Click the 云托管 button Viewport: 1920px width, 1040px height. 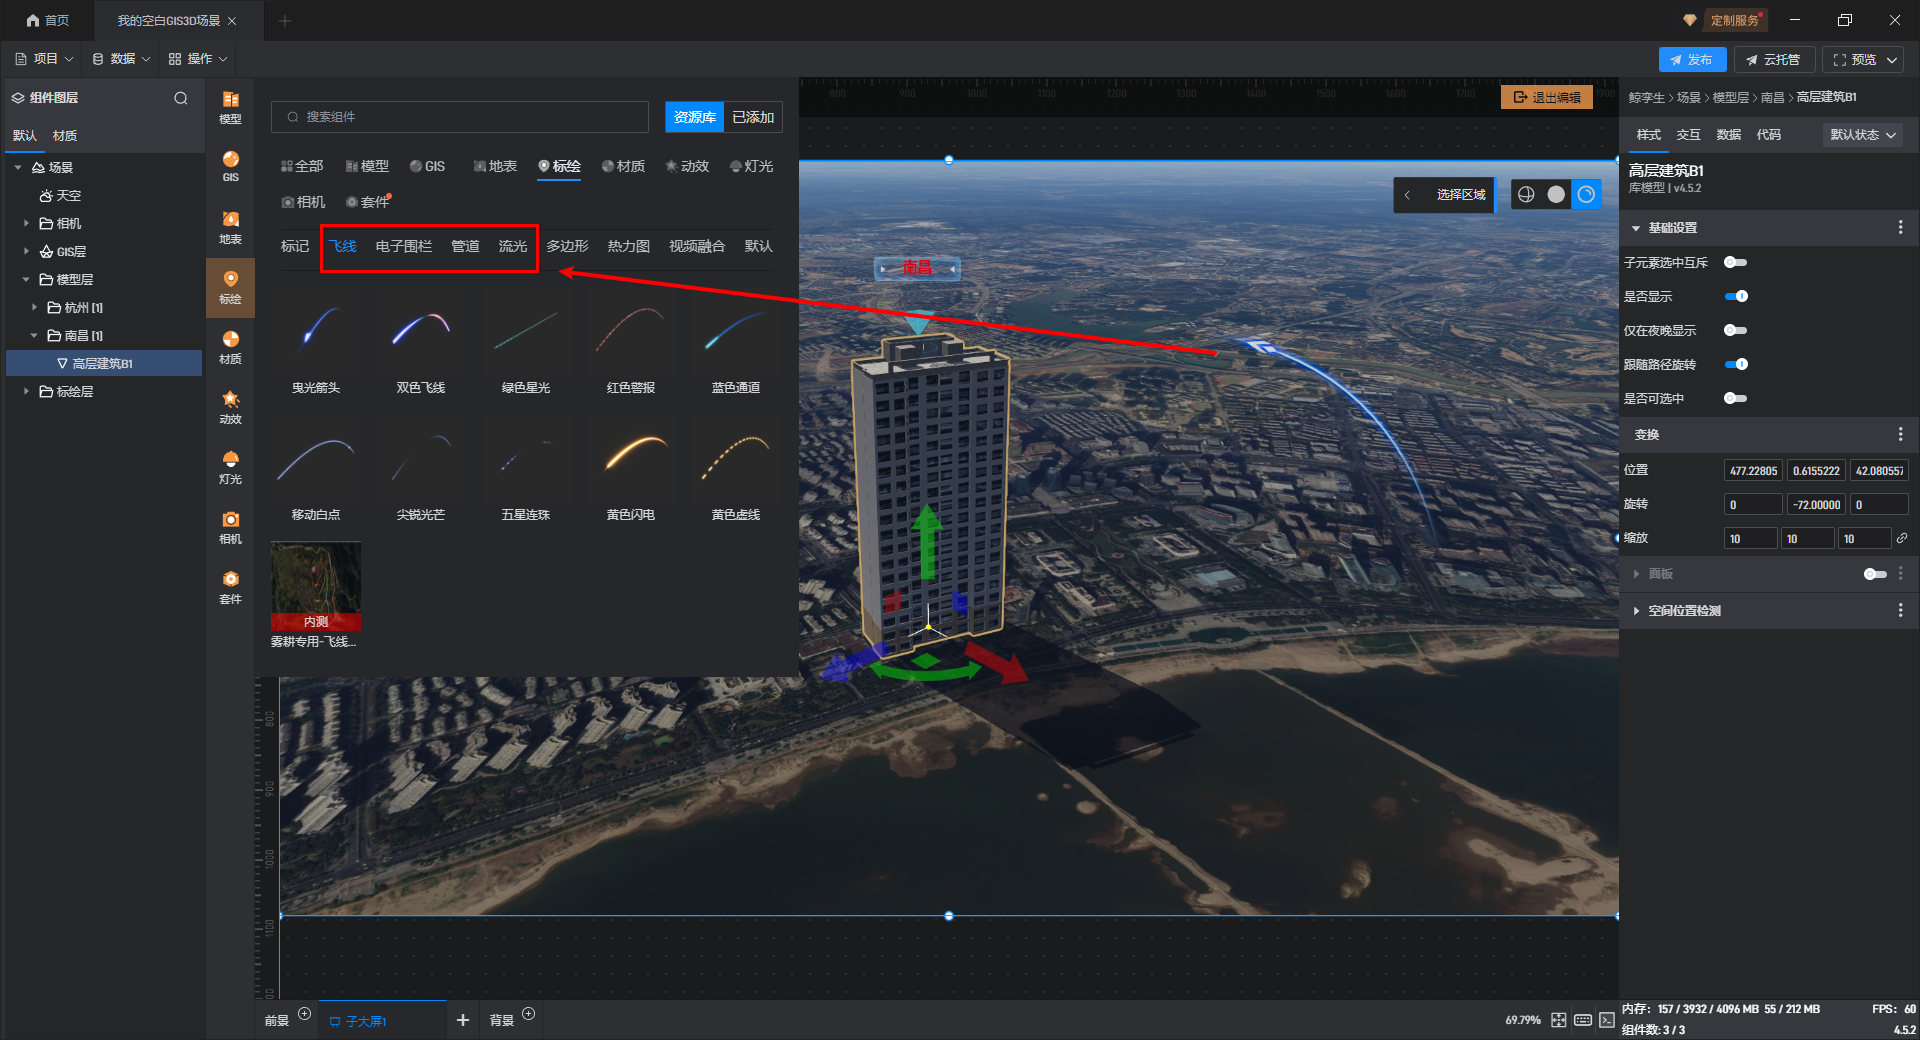1773,60
